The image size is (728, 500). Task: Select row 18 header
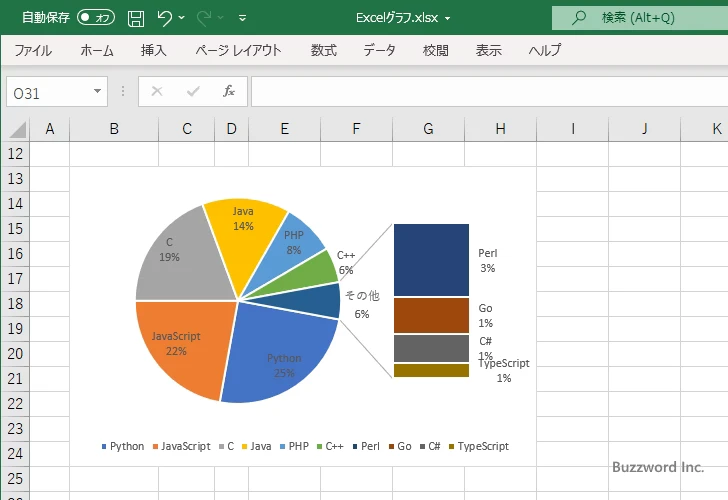pos(15,304)
